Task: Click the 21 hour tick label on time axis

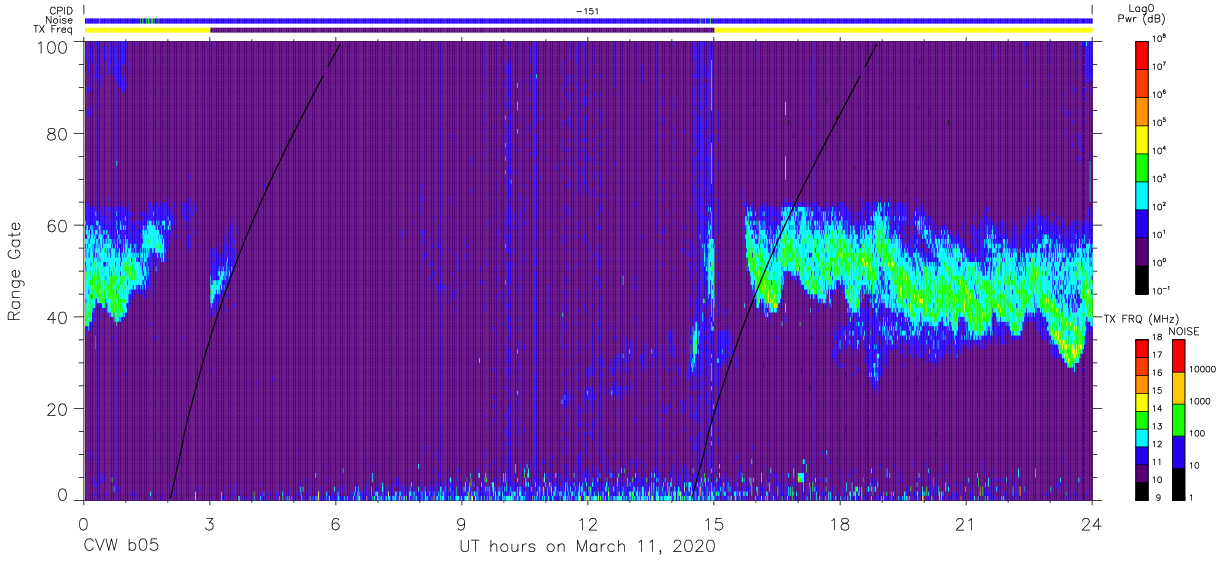Action: [x=966, y=523]
